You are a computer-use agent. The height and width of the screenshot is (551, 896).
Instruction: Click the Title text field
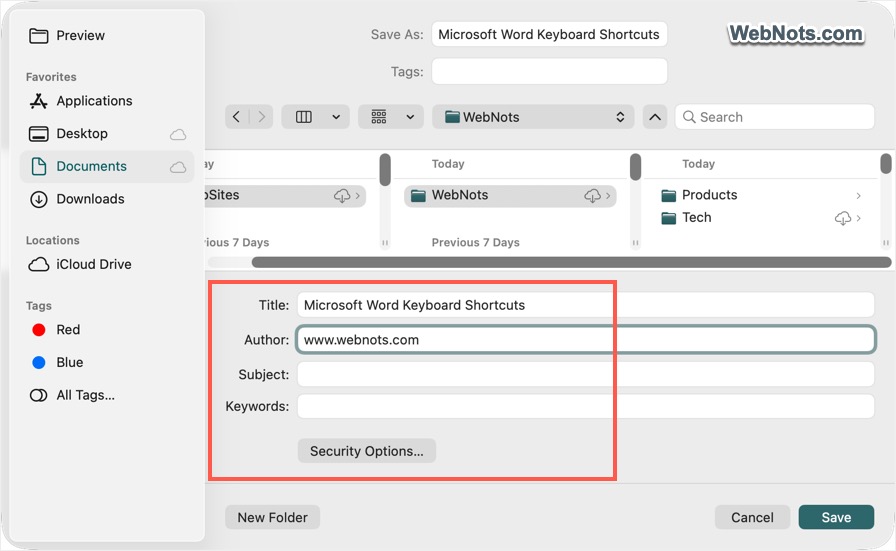point(586,305)
